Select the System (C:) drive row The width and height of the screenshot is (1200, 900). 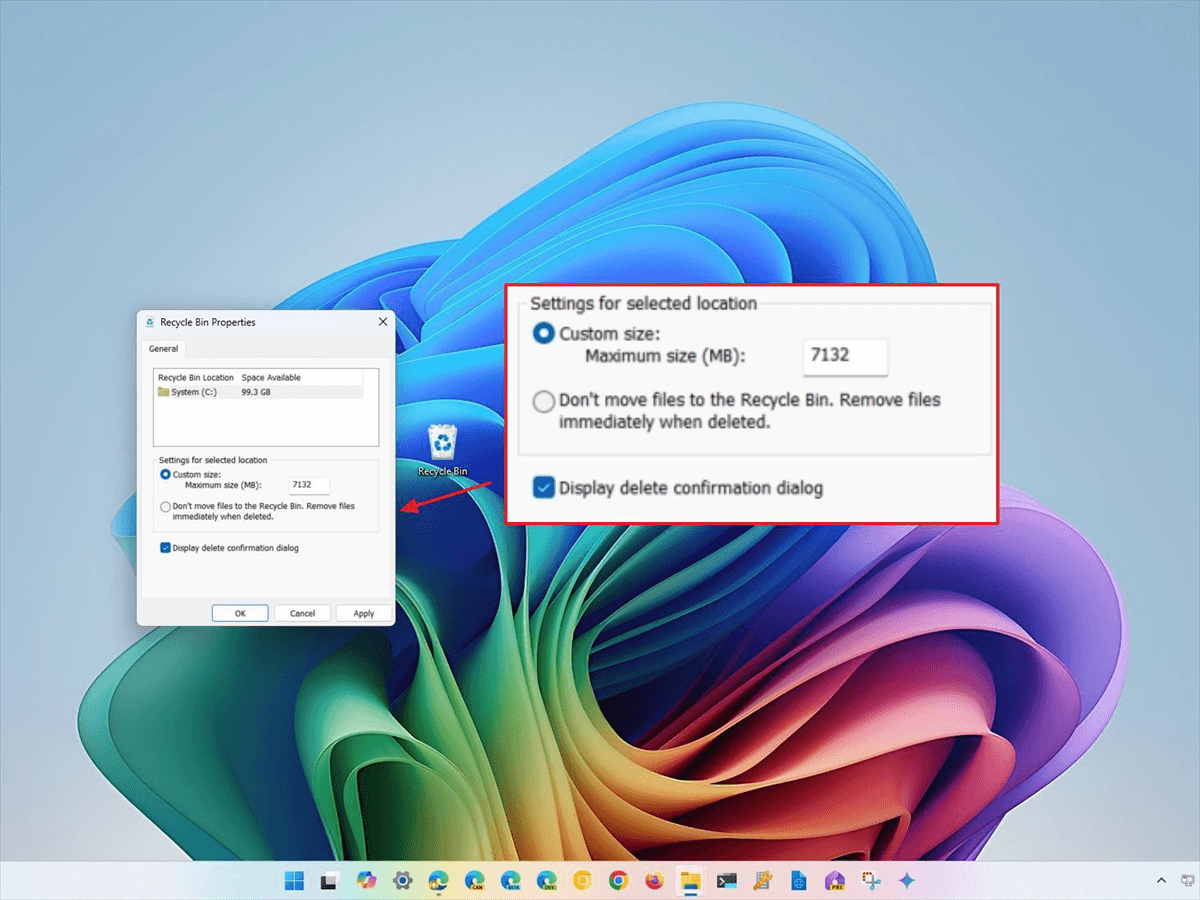click(259, 392)
